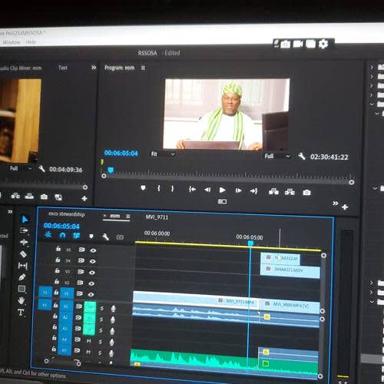
Task: Open asm sequence tab menu in timeline
Action: tap(128, 216)
